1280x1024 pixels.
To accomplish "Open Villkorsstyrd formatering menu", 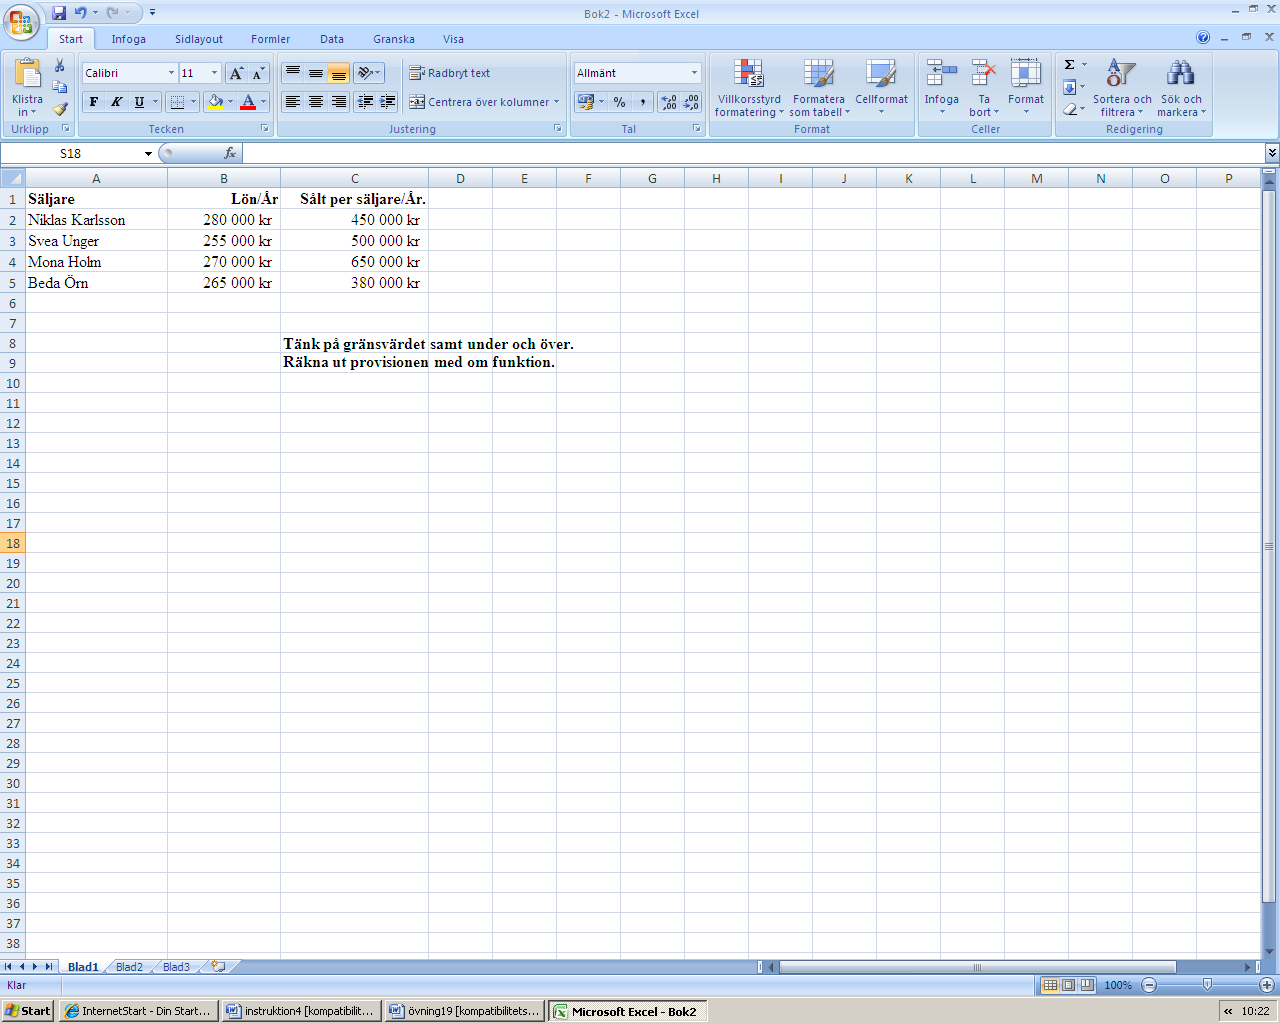I will (x=749, y=88).
